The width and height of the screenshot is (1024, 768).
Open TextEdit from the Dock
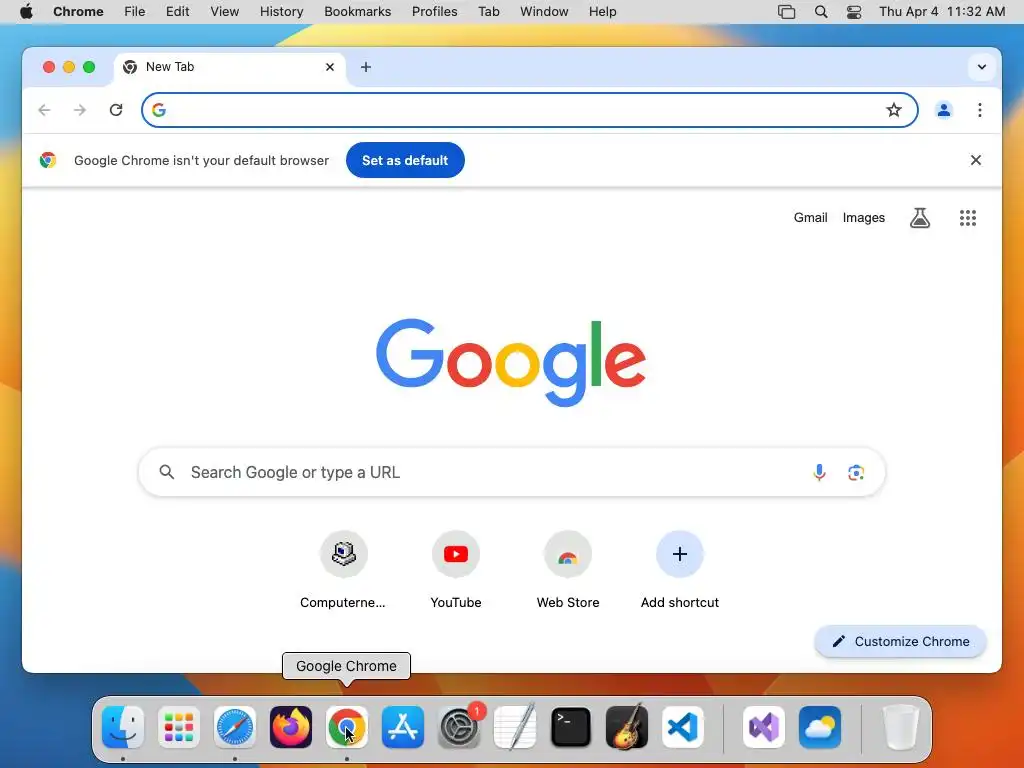pyautogui.click(x=515, y=727)
